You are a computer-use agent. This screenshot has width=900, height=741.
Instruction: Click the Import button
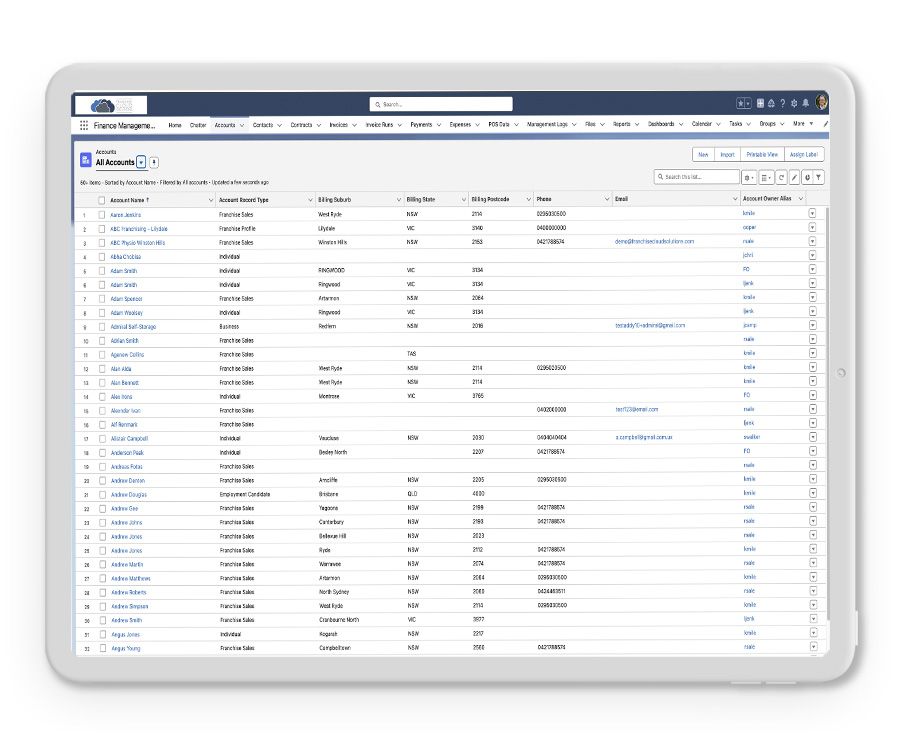coord(727,154)
